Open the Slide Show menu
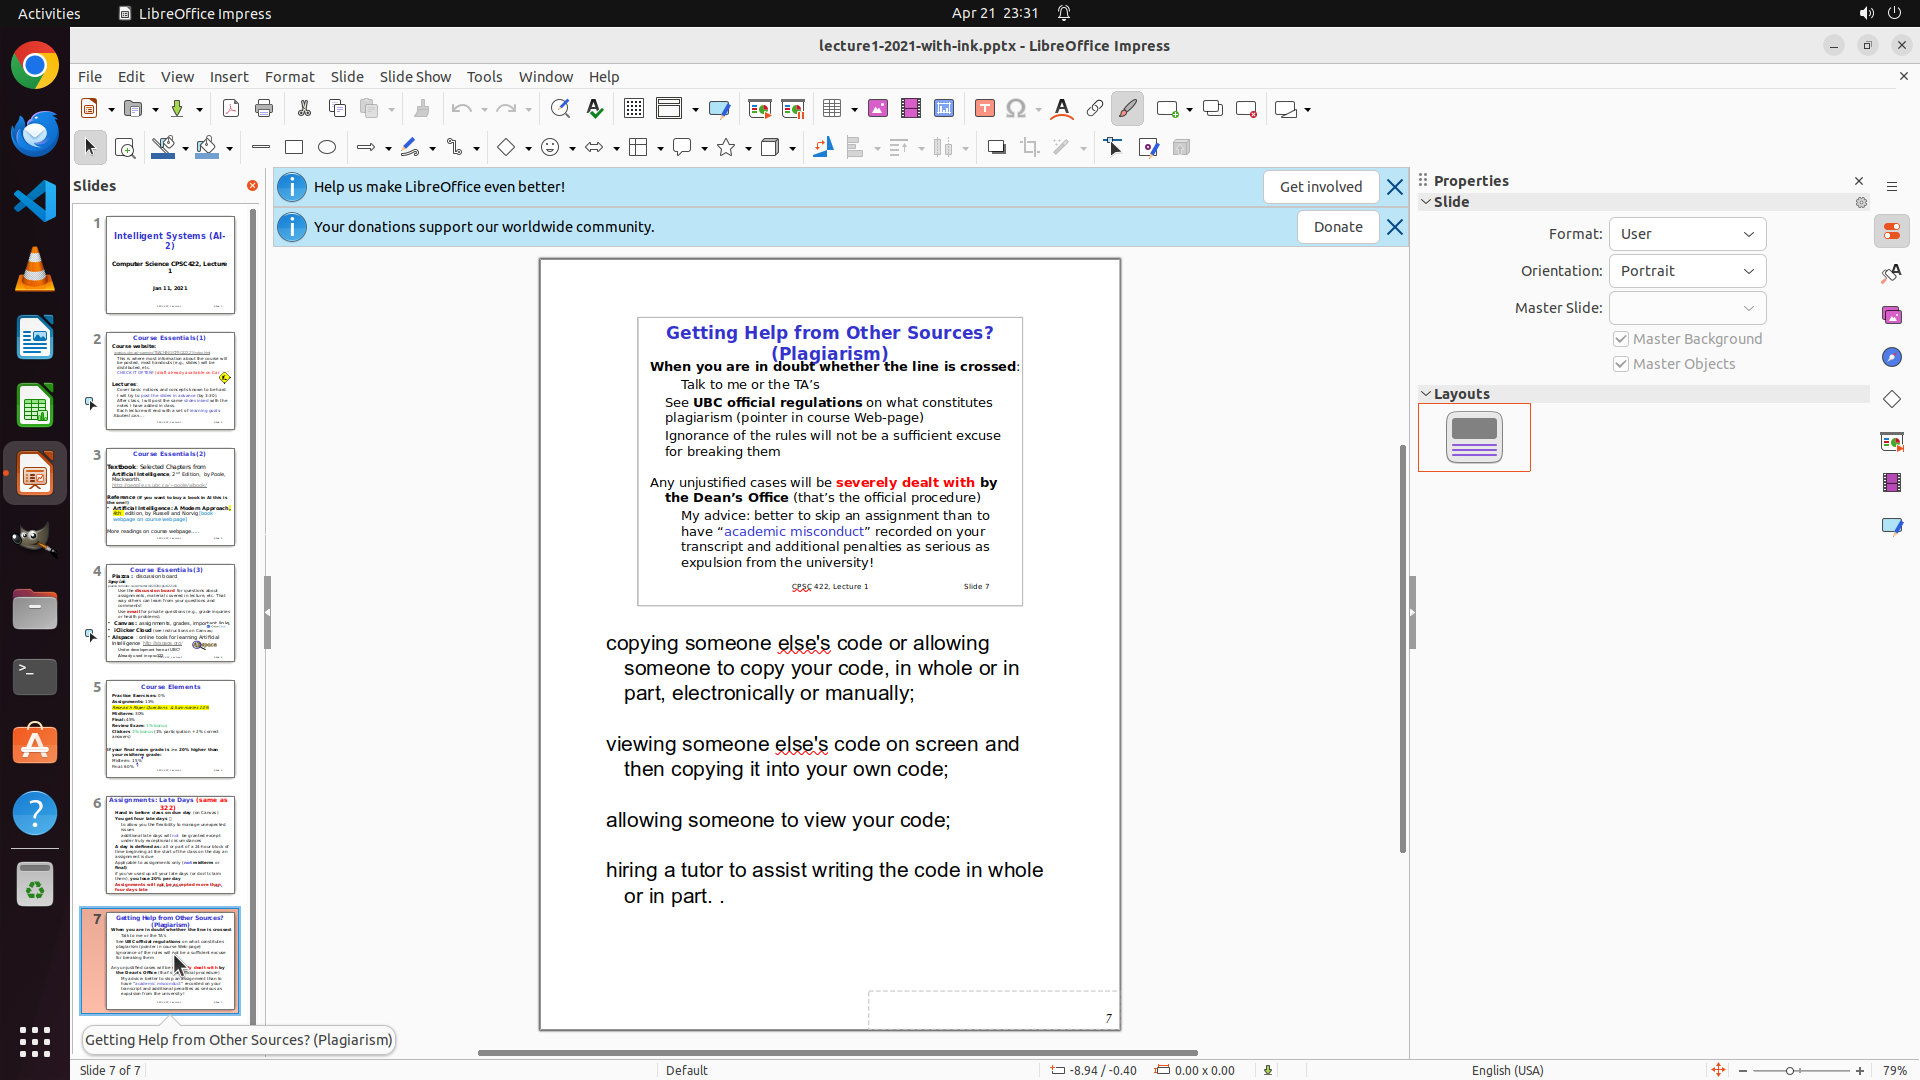This screenshot has height=1080, width=1920. (x=415, y=77)
